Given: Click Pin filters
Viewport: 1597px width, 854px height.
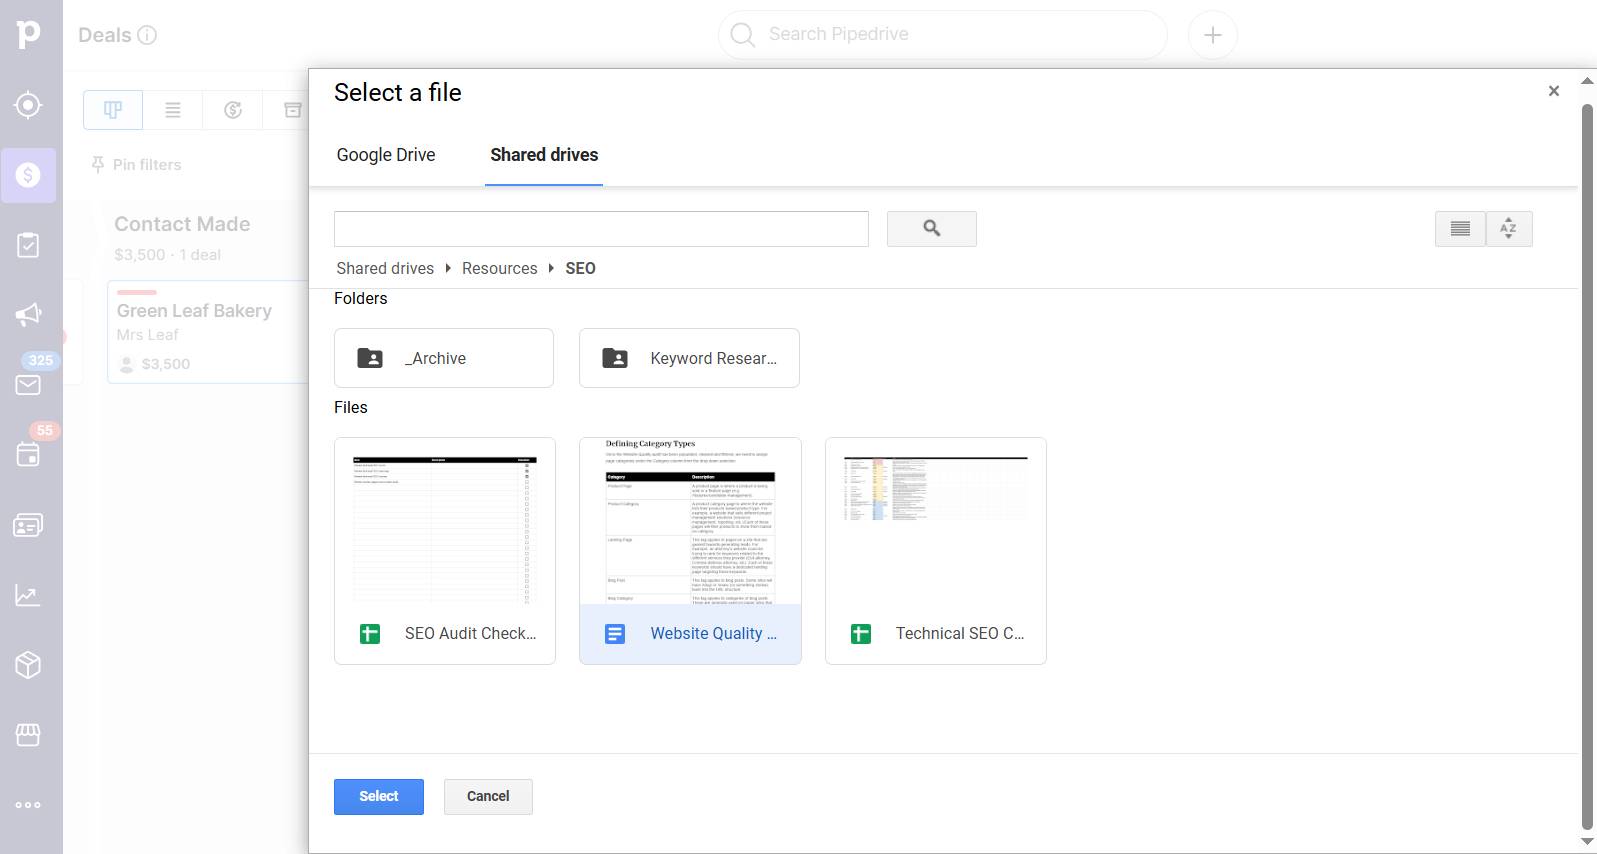Looking at the screenshot, I should coord(136,165).
